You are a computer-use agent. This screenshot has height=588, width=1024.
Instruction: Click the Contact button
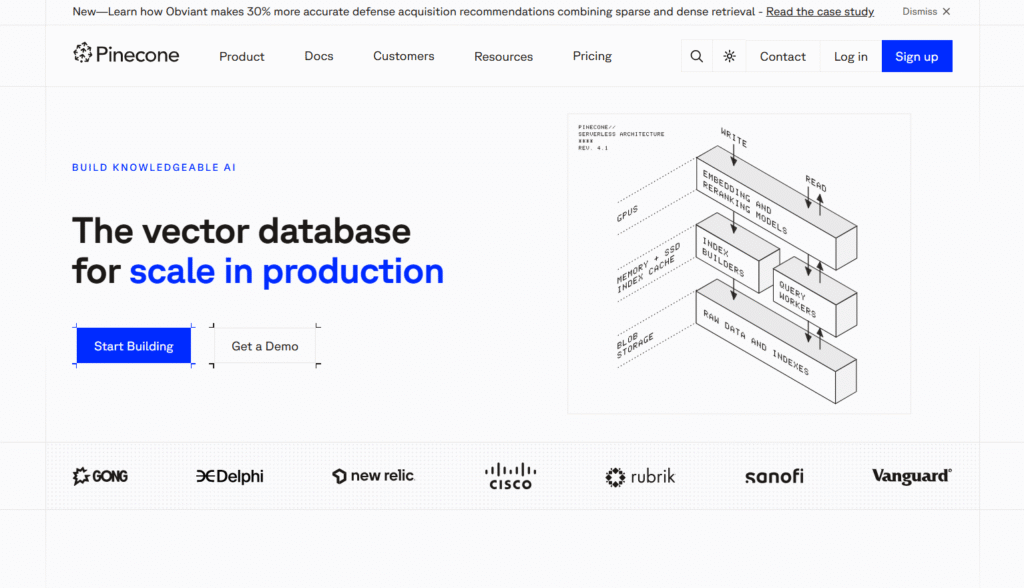pyautogui.click(x=782, y=56)
